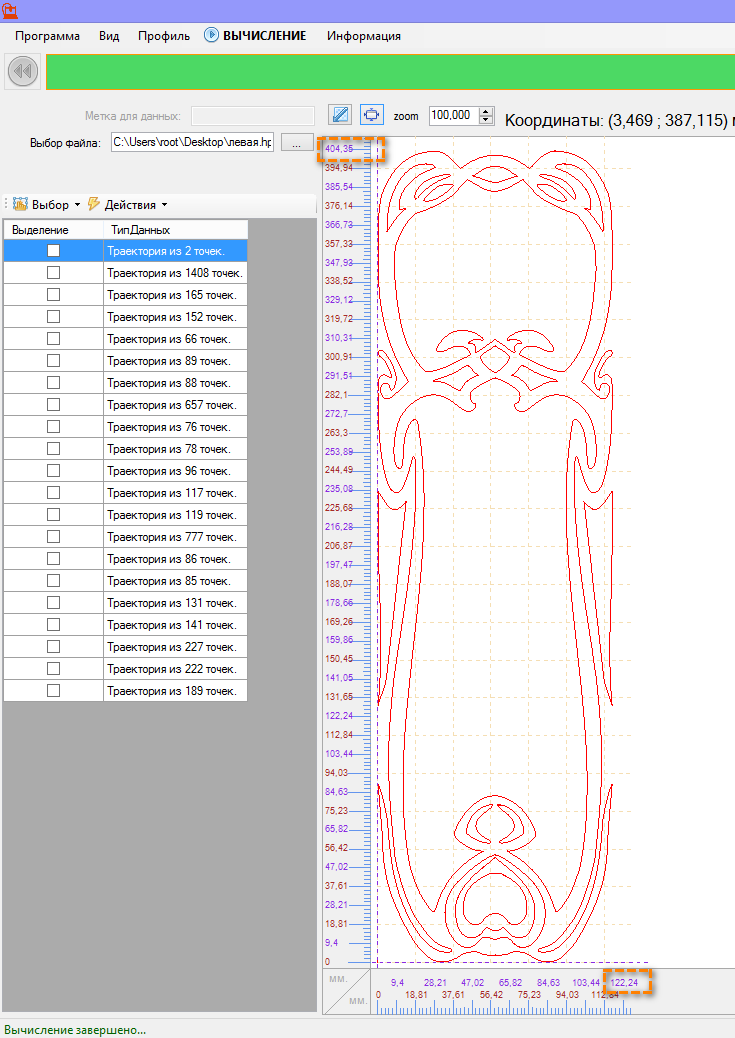Image resolution: width=735 pixels, height=1038 pixels.
Task: Click the 122,24 horizontal ruler value
Action: point(624,982)
